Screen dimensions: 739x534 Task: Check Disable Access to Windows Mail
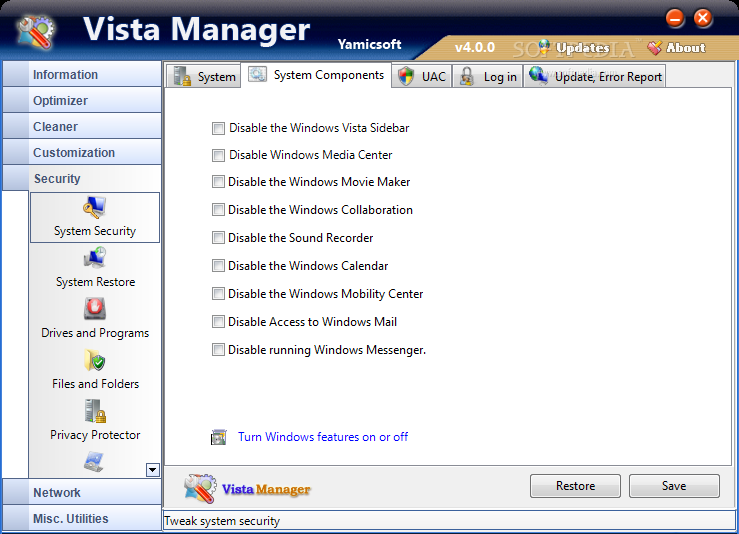218,322
